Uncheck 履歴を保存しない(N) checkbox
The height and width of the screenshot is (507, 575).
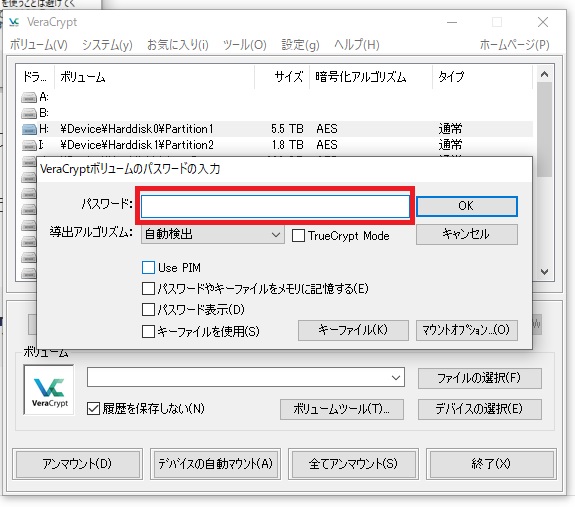click(x=94, y=408)
